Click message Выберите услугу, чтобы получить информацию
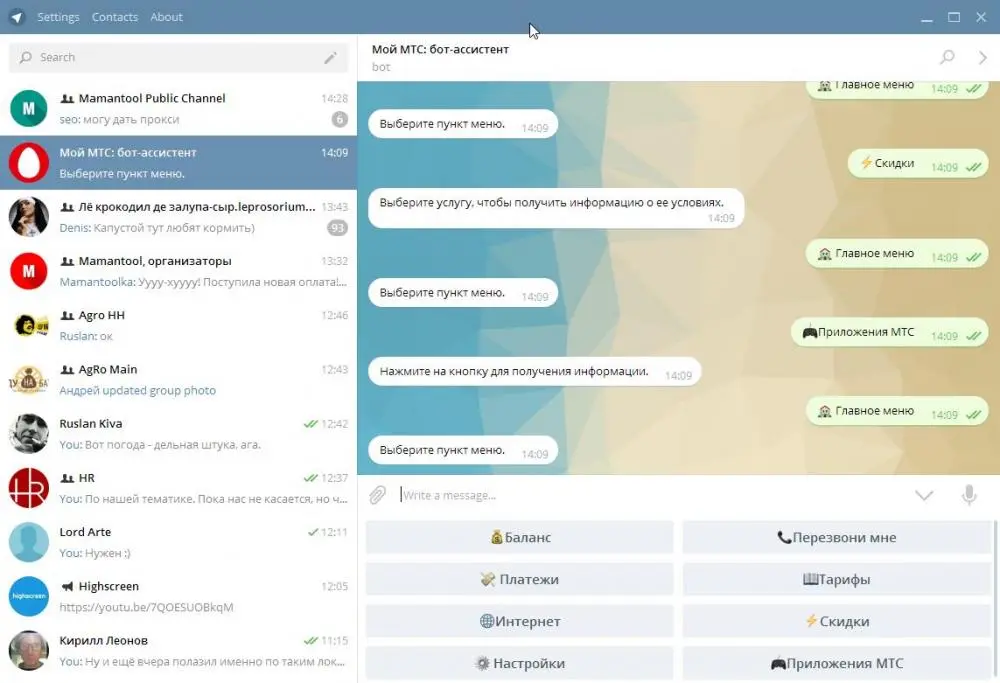This screenshot has width=1000, height=683. tap(556, 208)
